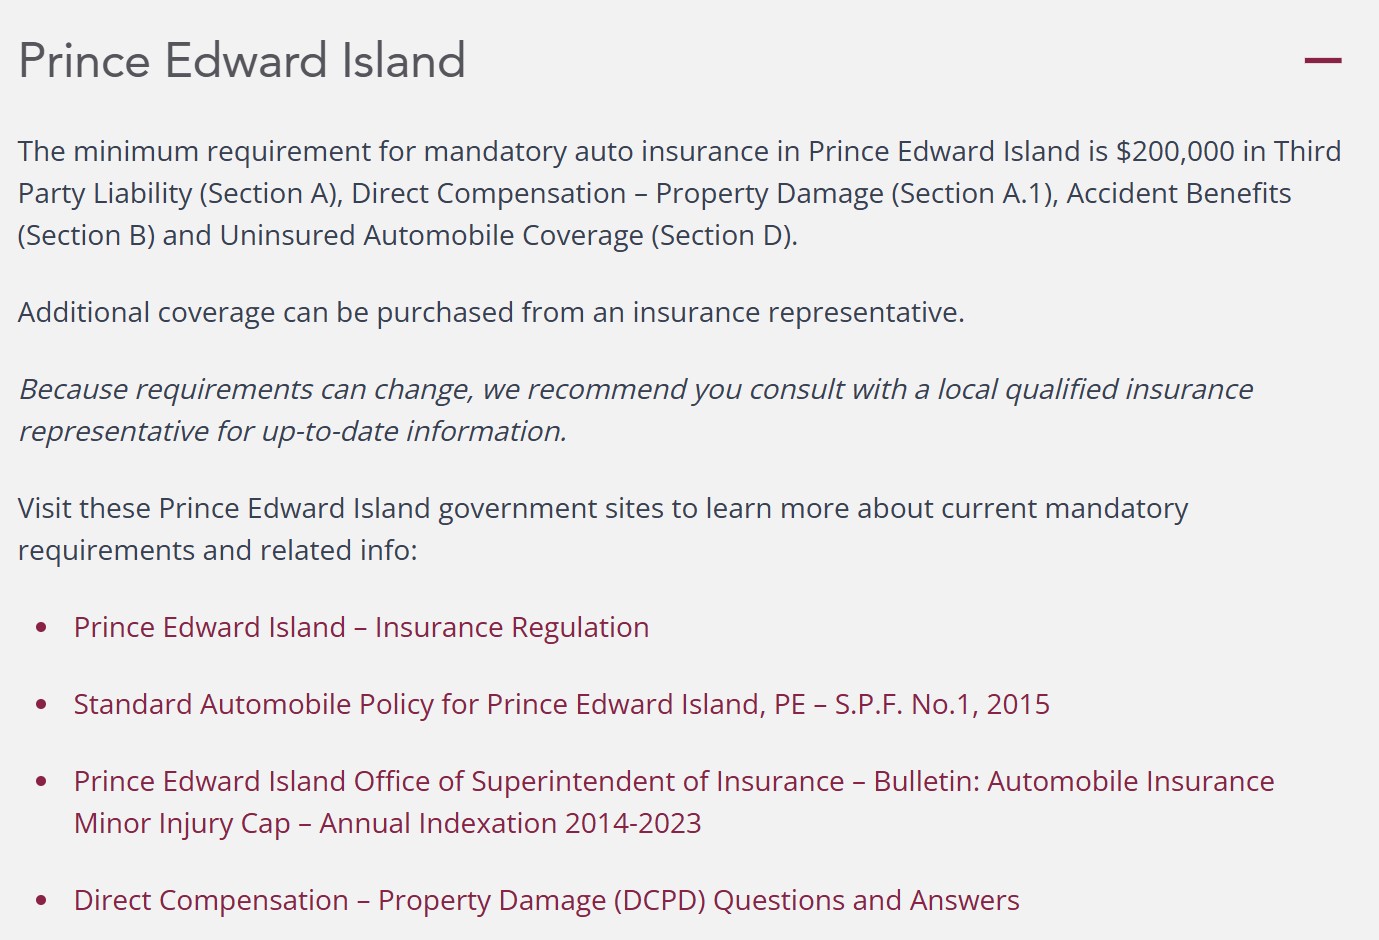Screen dimensions: 1379x940
Task: Click the bullet beside Superintendent of Insurance Bulletin
Action: (41, 782)
